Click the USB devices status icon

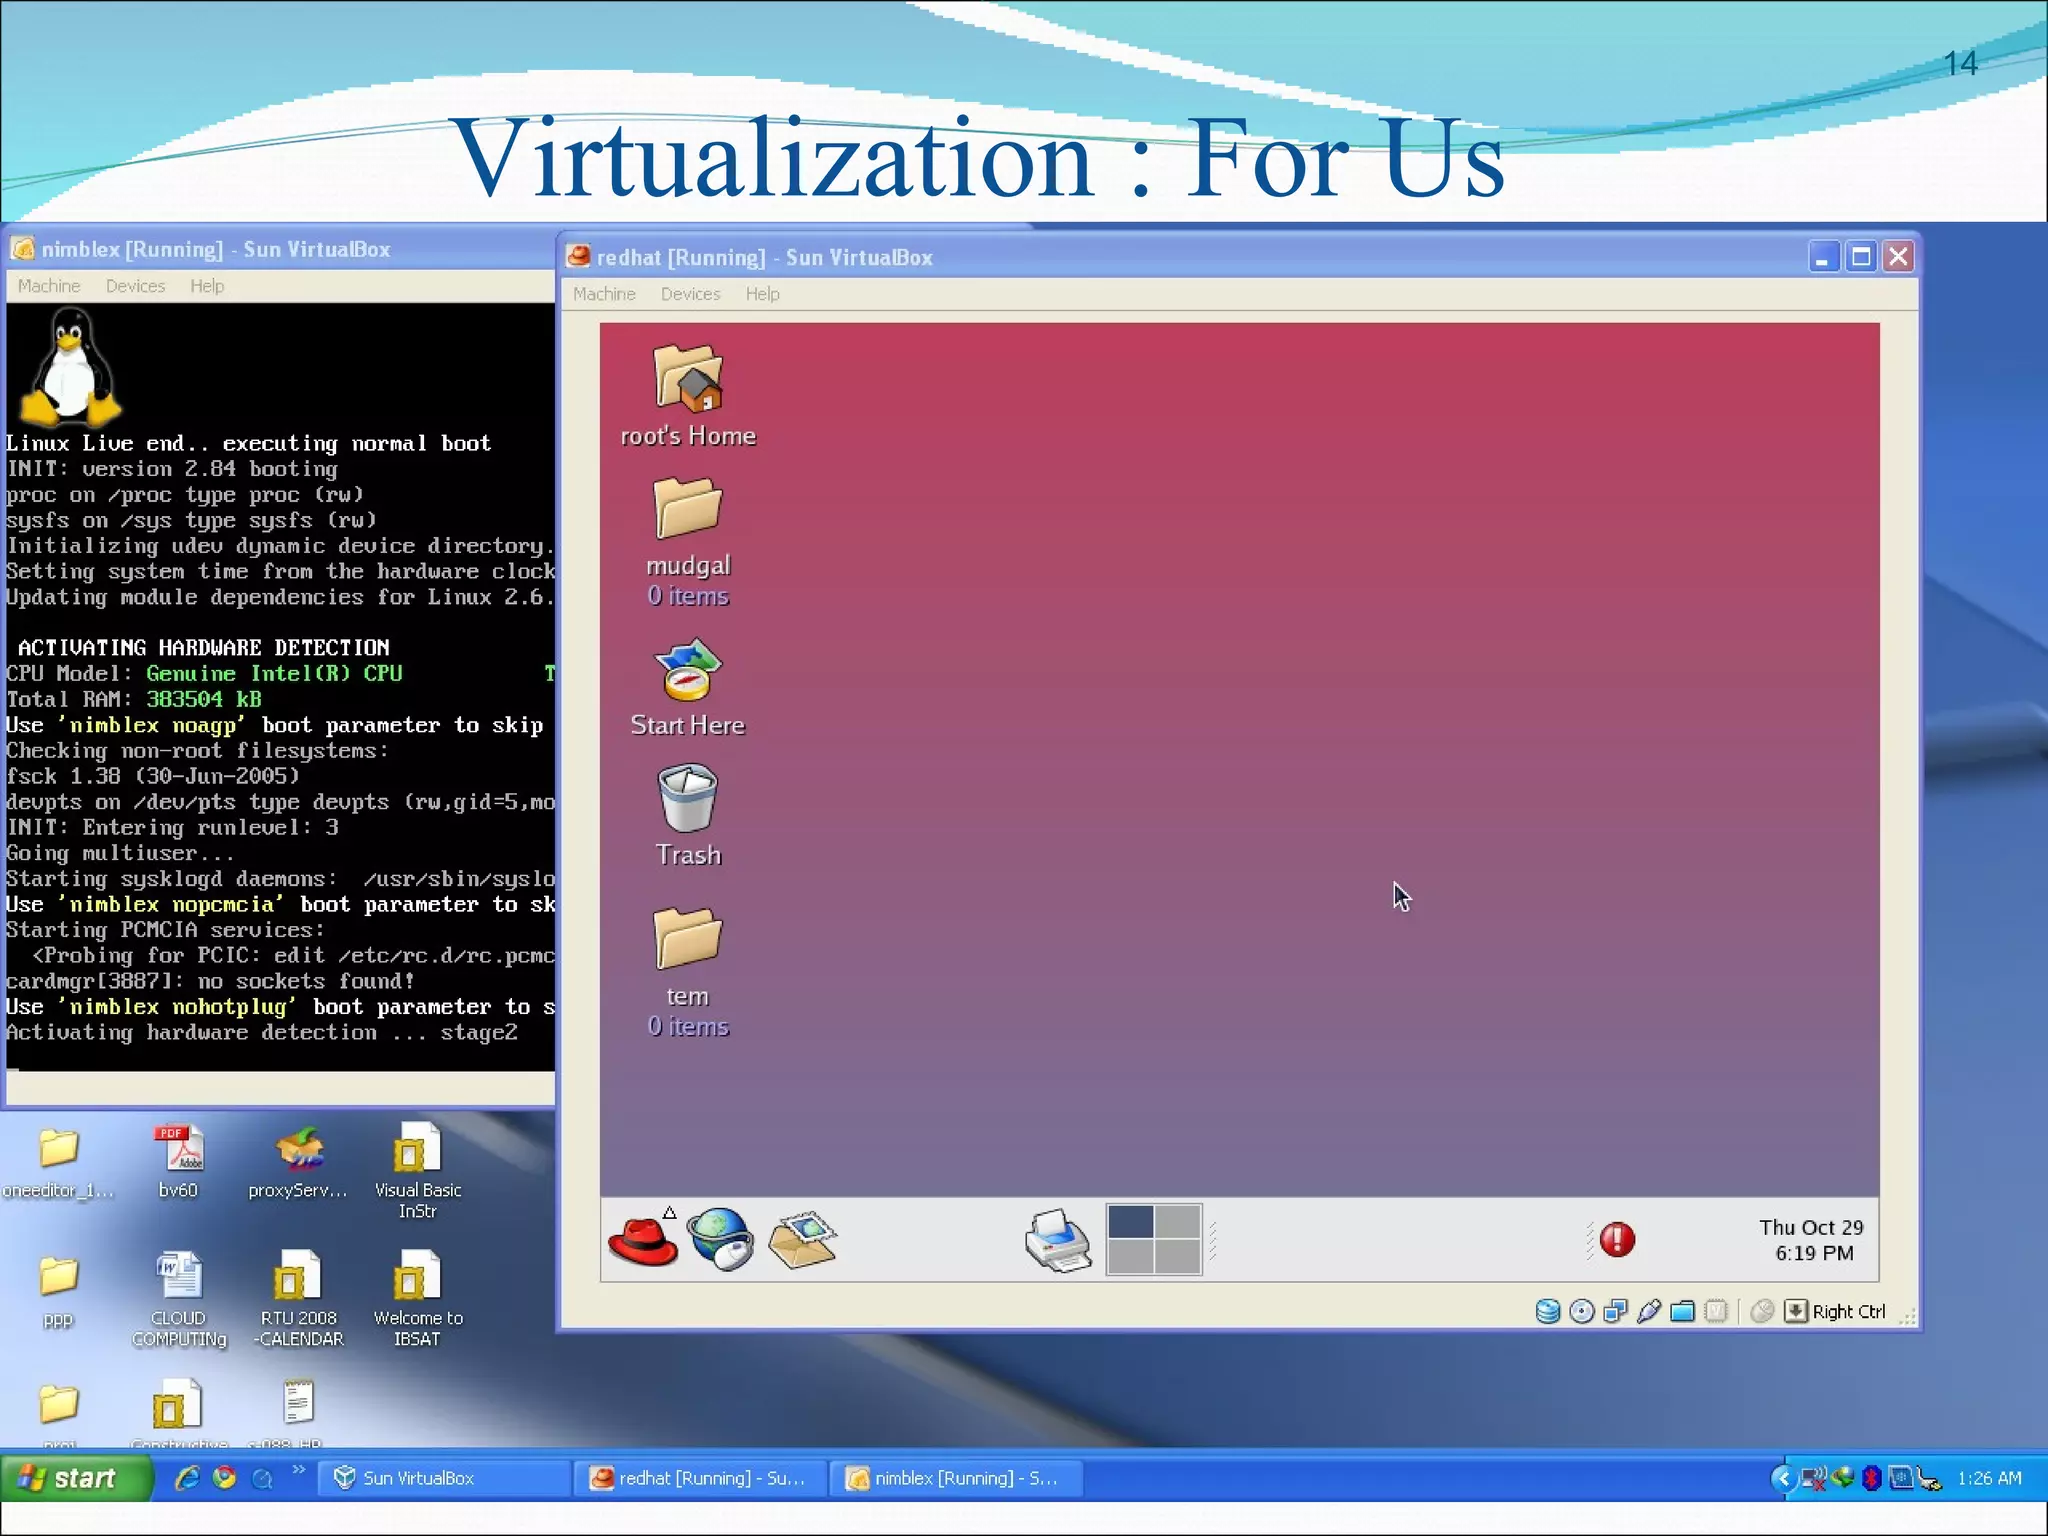(x=1649, y=1311)
